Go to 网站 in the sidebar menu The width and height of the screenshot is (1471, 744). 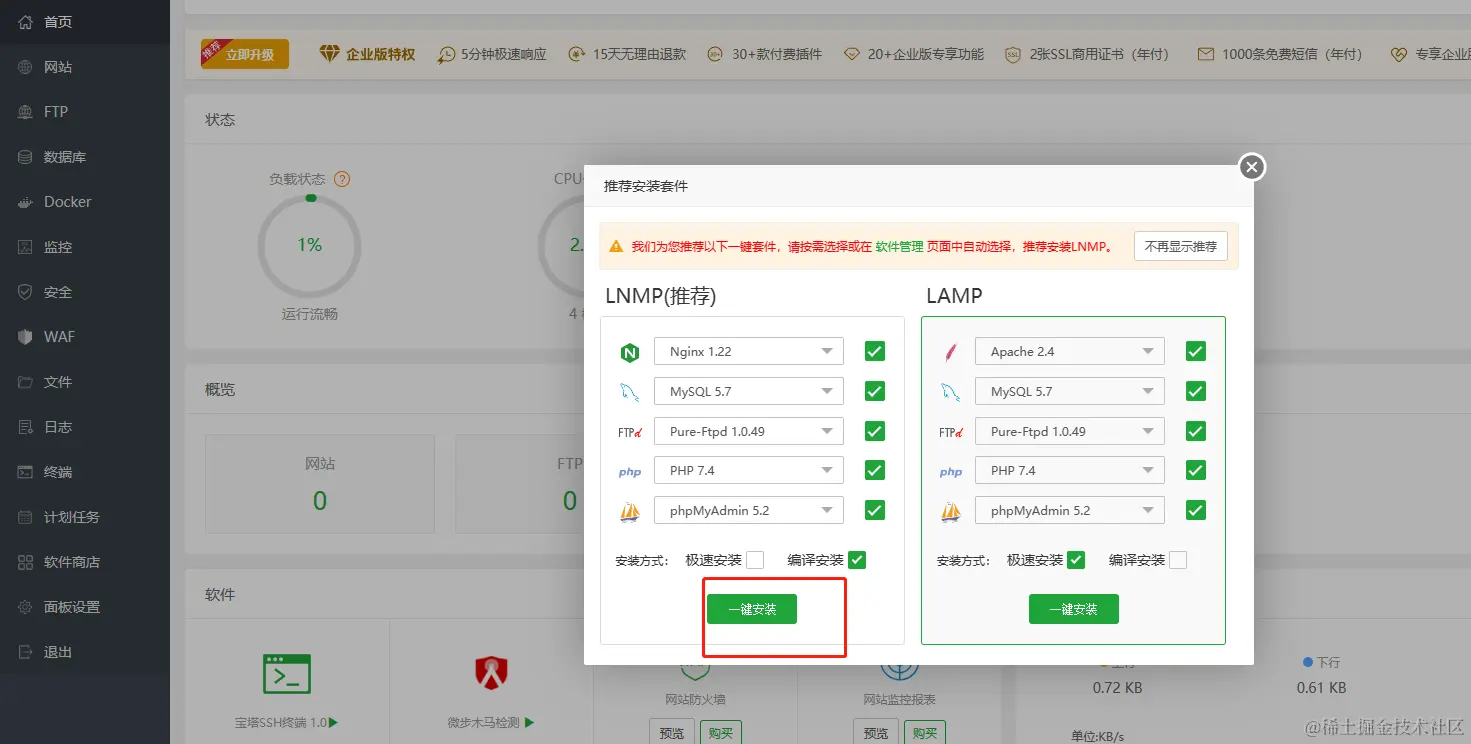pyautogui.click(x=85, y=67)
